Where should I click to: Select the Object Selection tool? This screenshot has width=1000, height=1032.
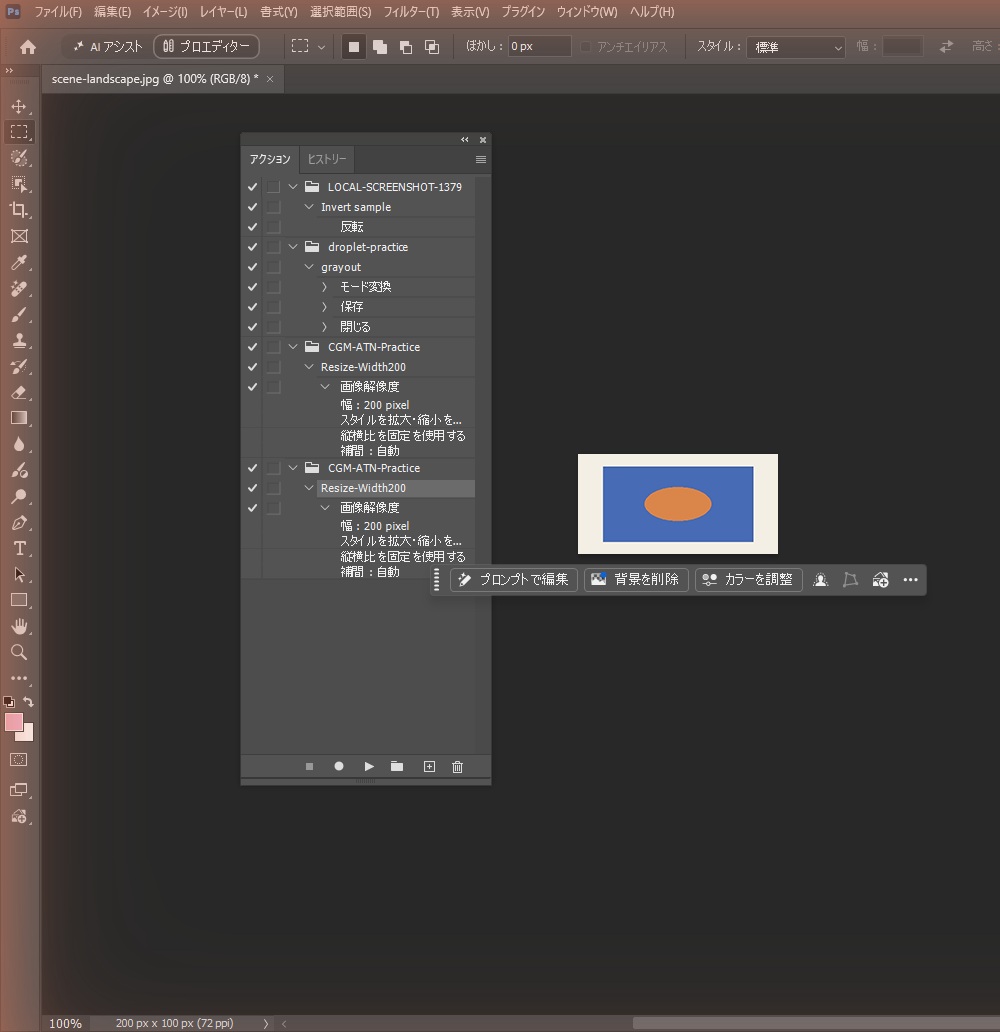coord(19,184)
